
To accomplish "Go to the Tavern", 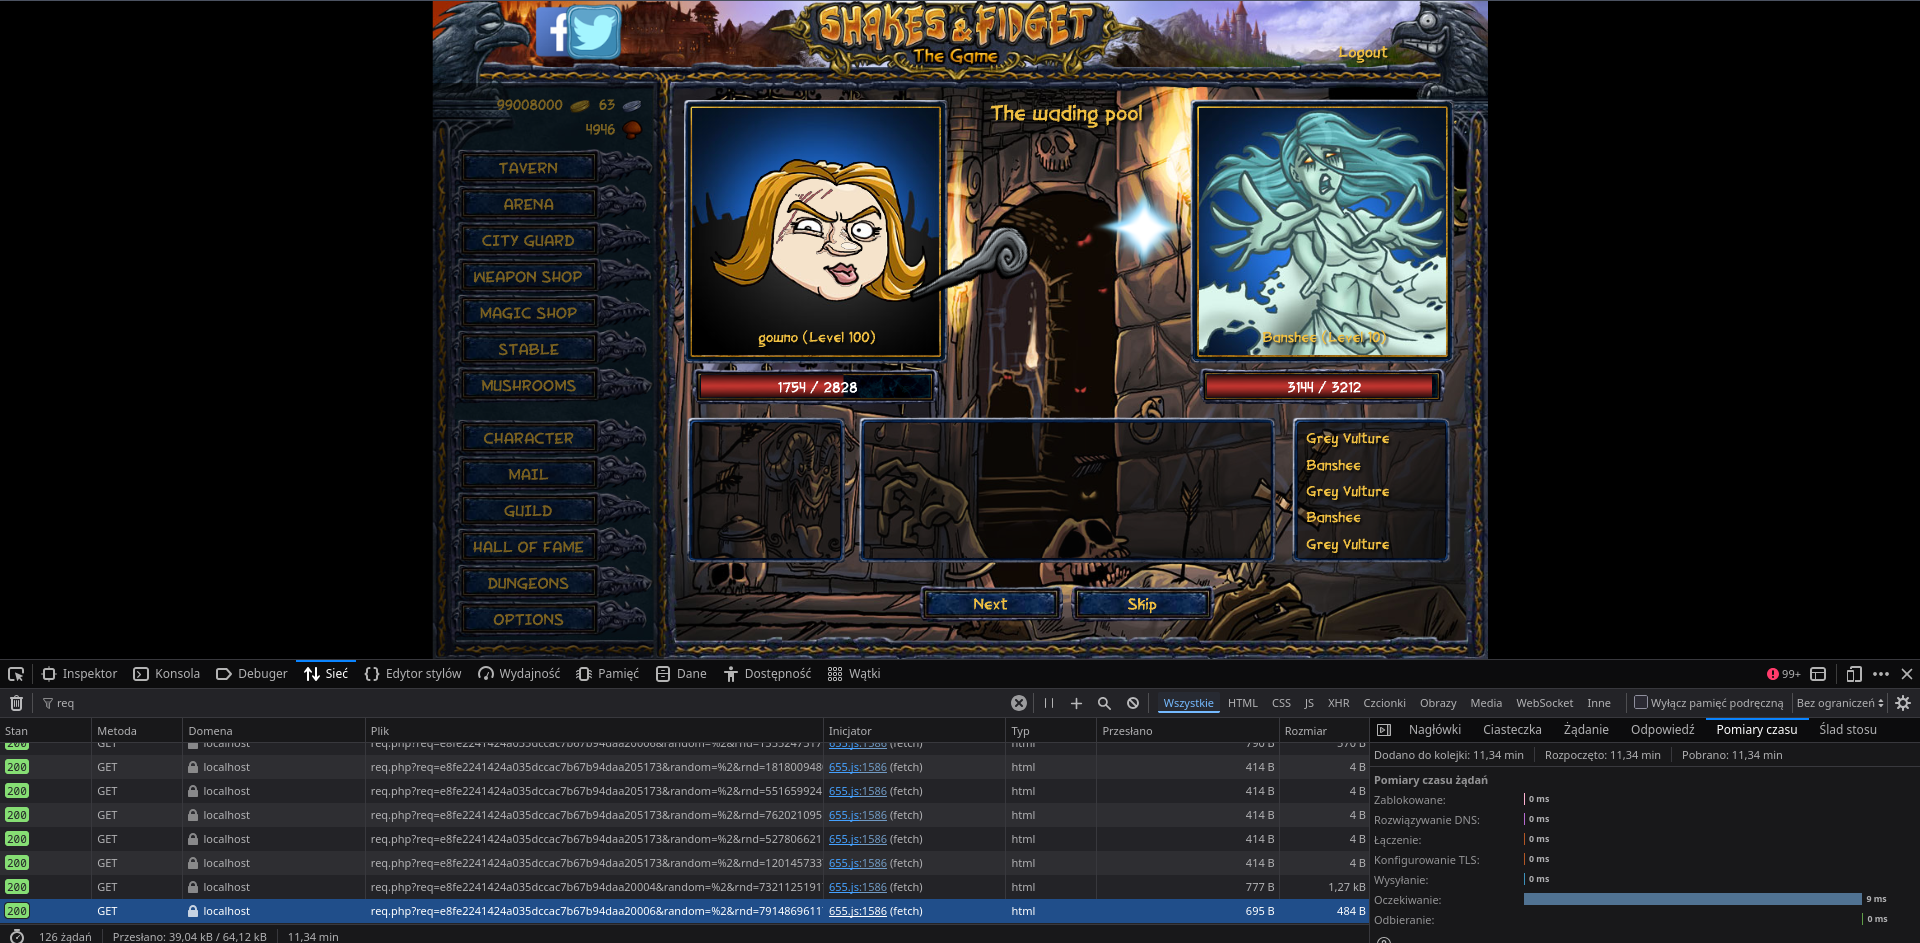I will (528, 168).
